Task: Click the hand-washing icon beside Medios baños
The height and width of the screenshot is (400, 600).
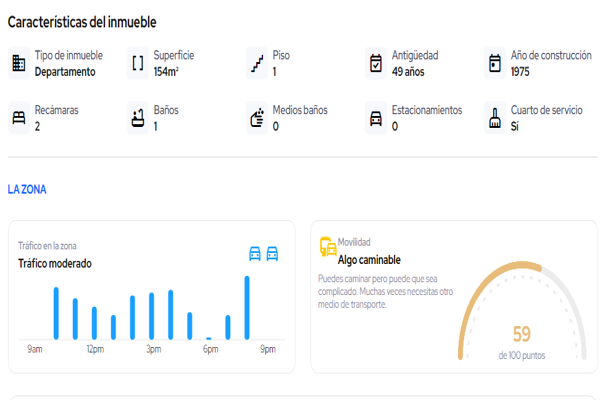Action: 257,118
